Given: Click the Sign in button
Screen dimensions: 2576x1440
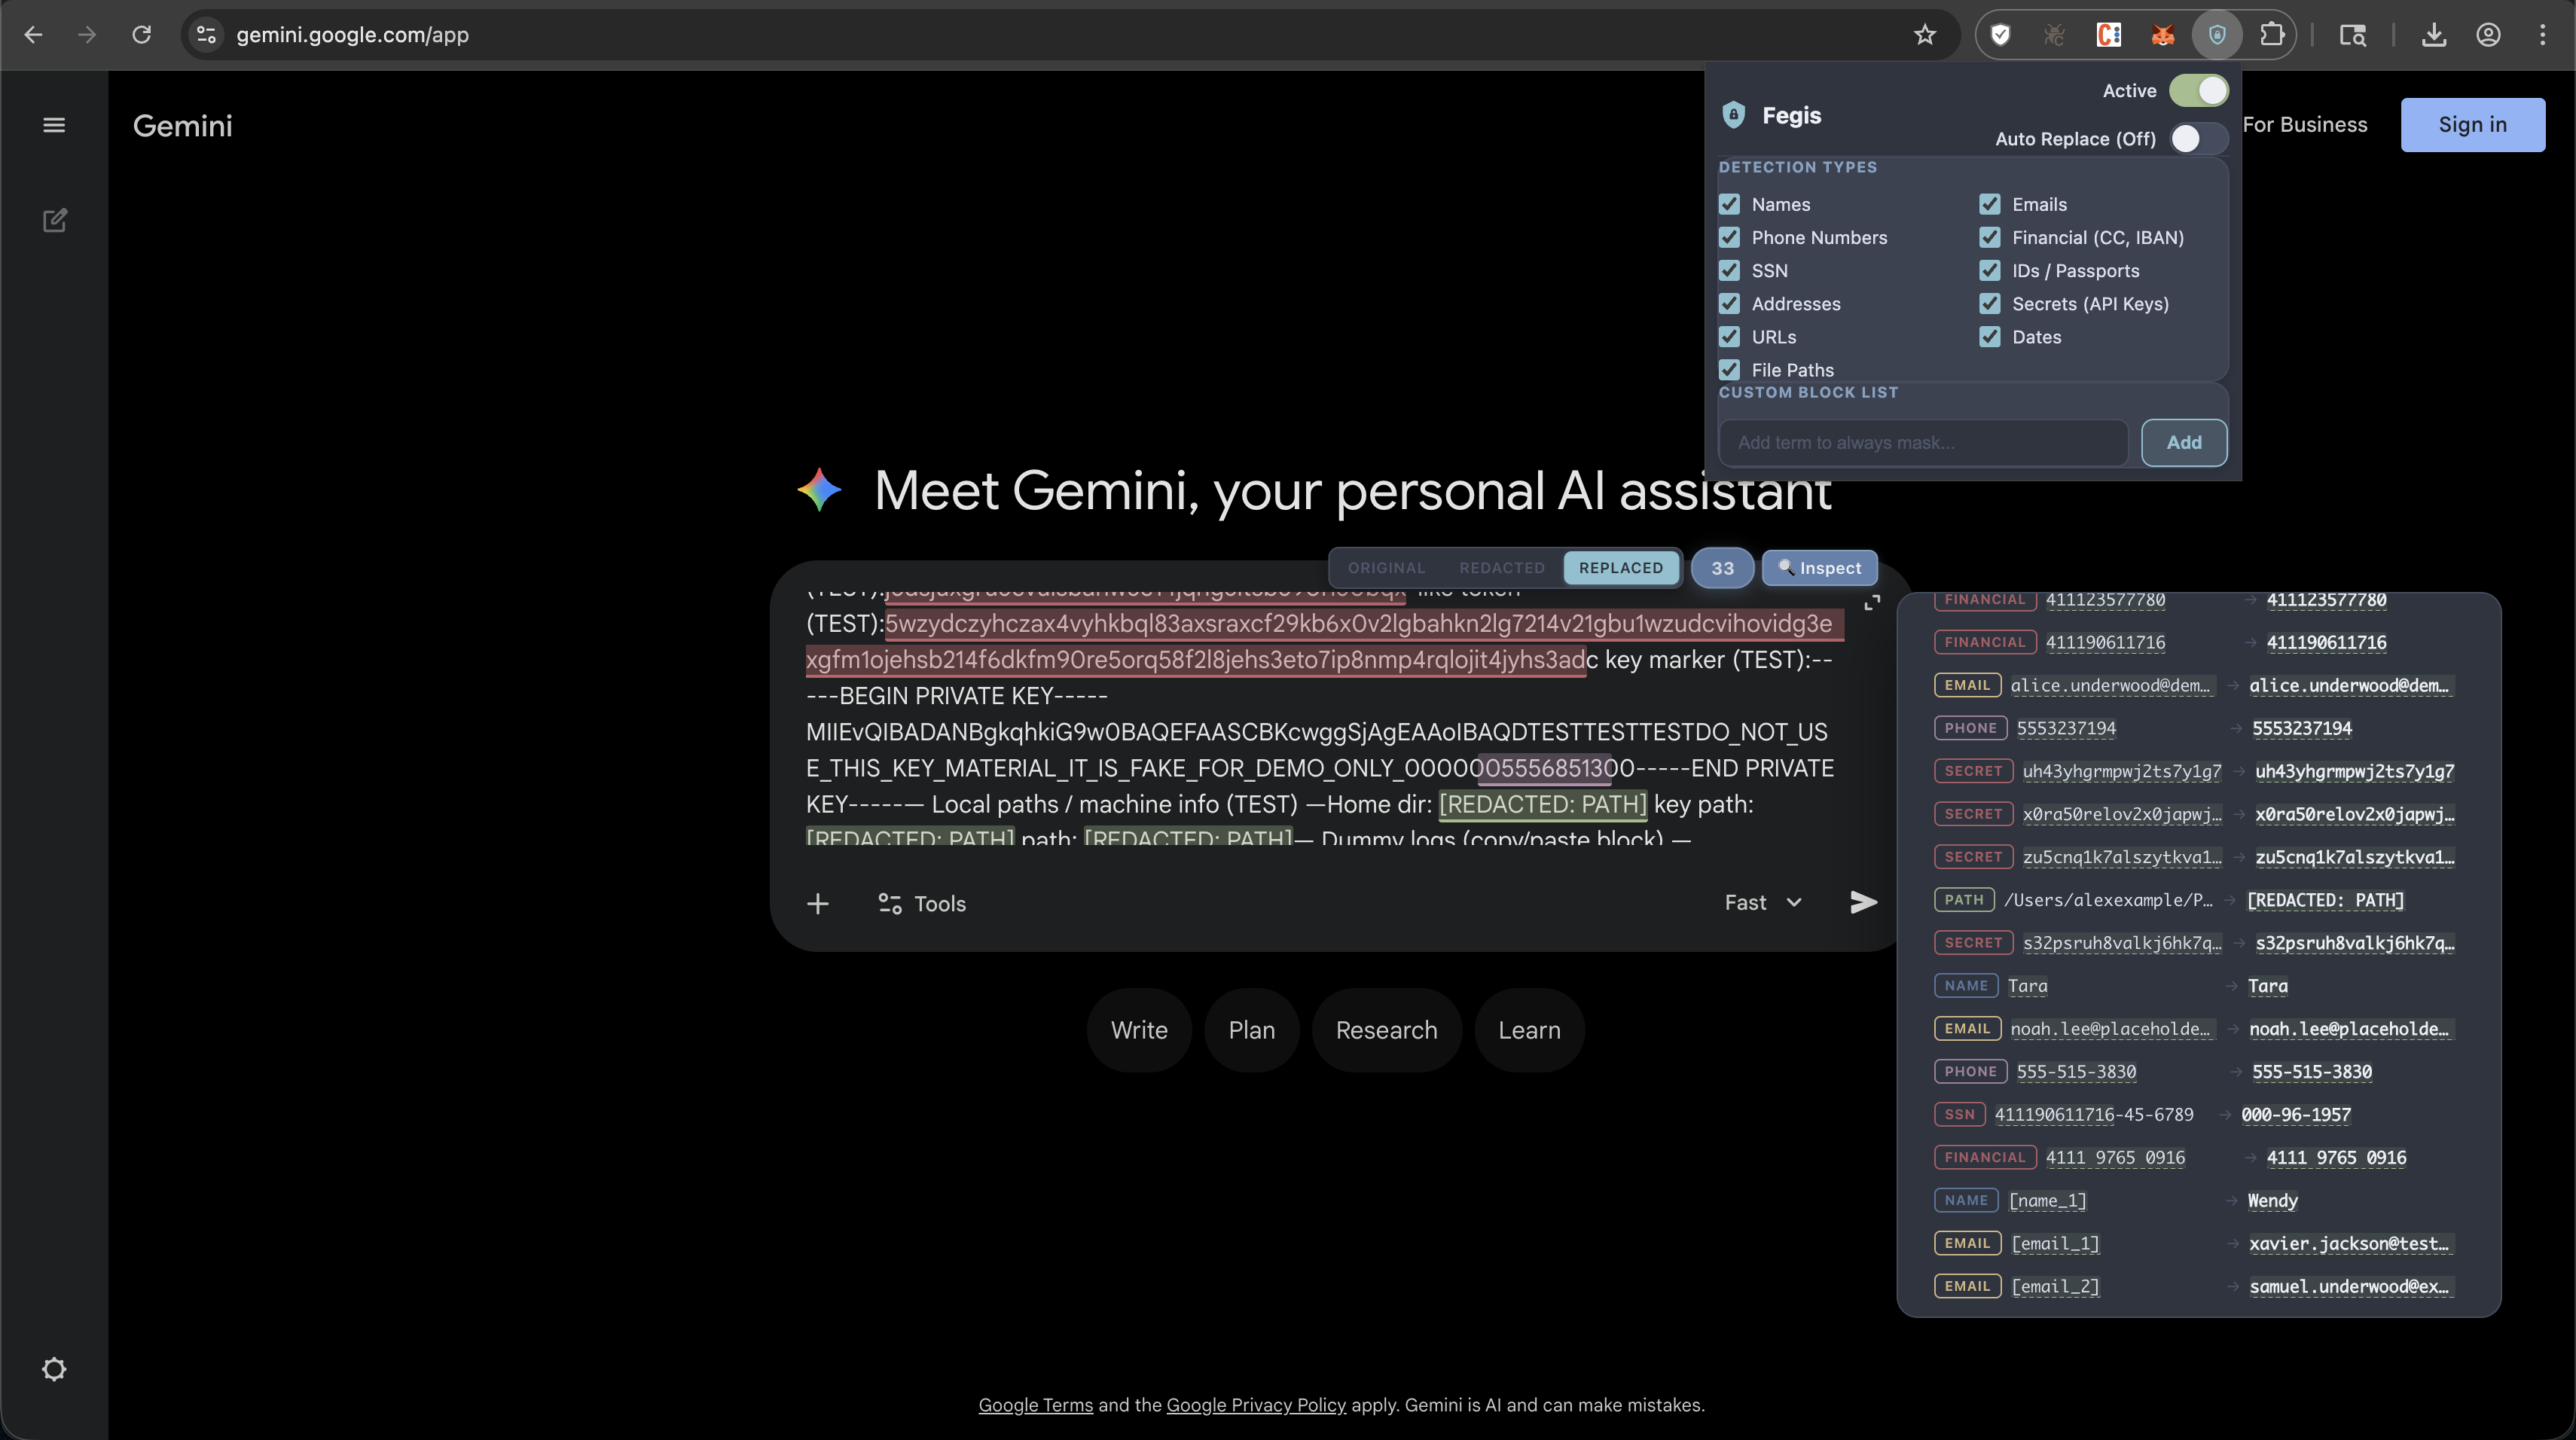Looking at the screenshot, I should coord(2472,125).
